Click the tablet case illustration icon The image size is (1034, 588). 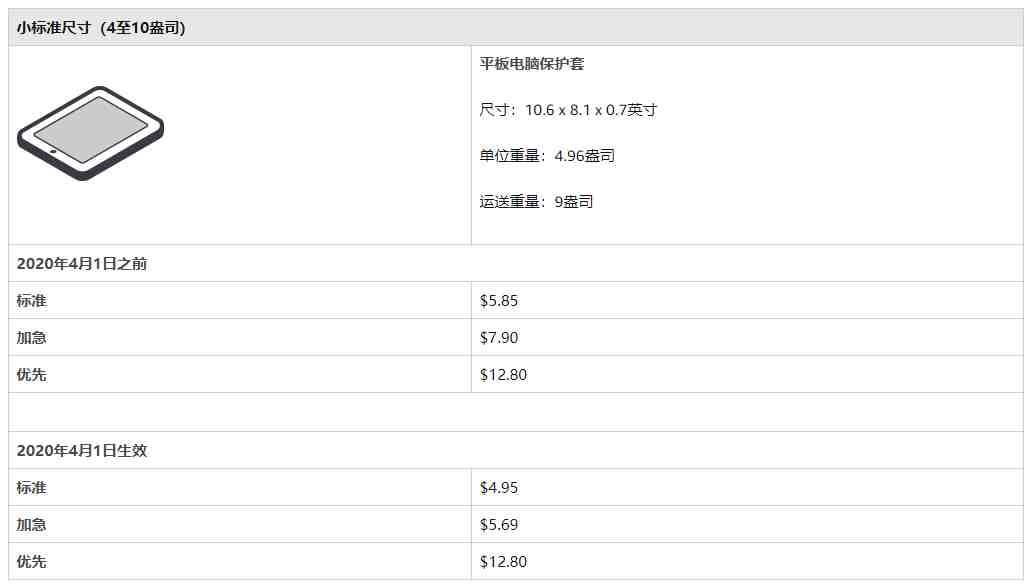[x=90, y=133]
